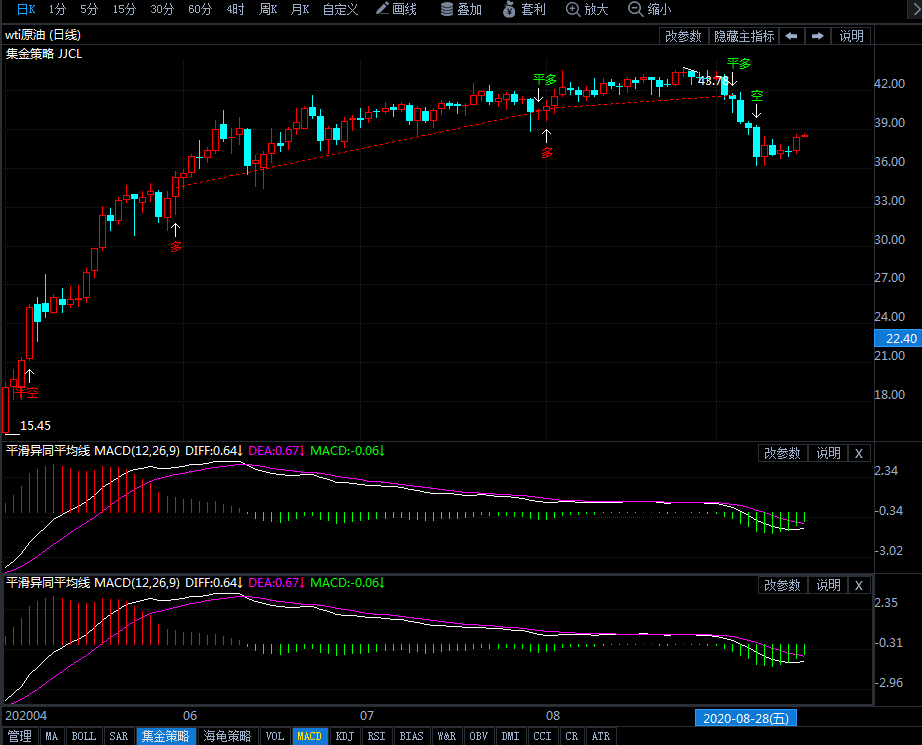Open the 管理 indicator management button
Viewport: 922px width, 745px height.
[x=19, y=736]
